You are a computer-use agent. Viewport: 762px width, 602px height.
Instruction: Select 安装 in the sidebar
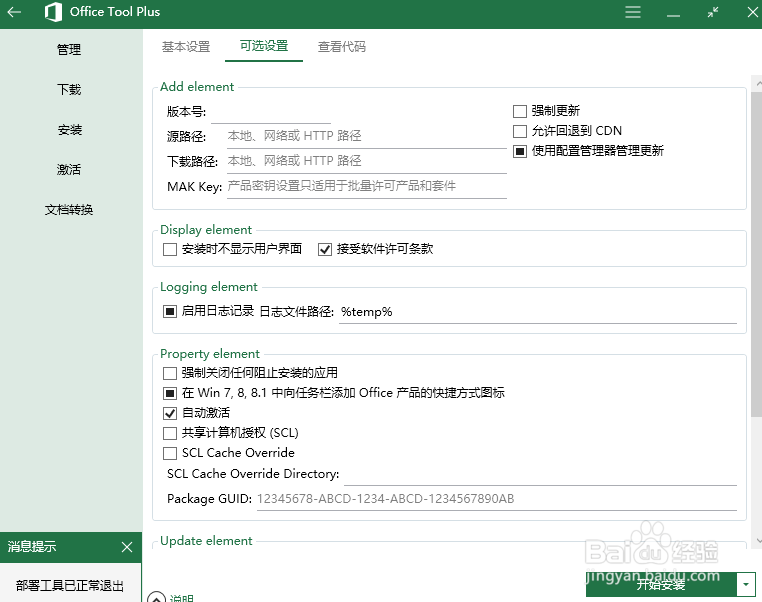pos(69,130)
